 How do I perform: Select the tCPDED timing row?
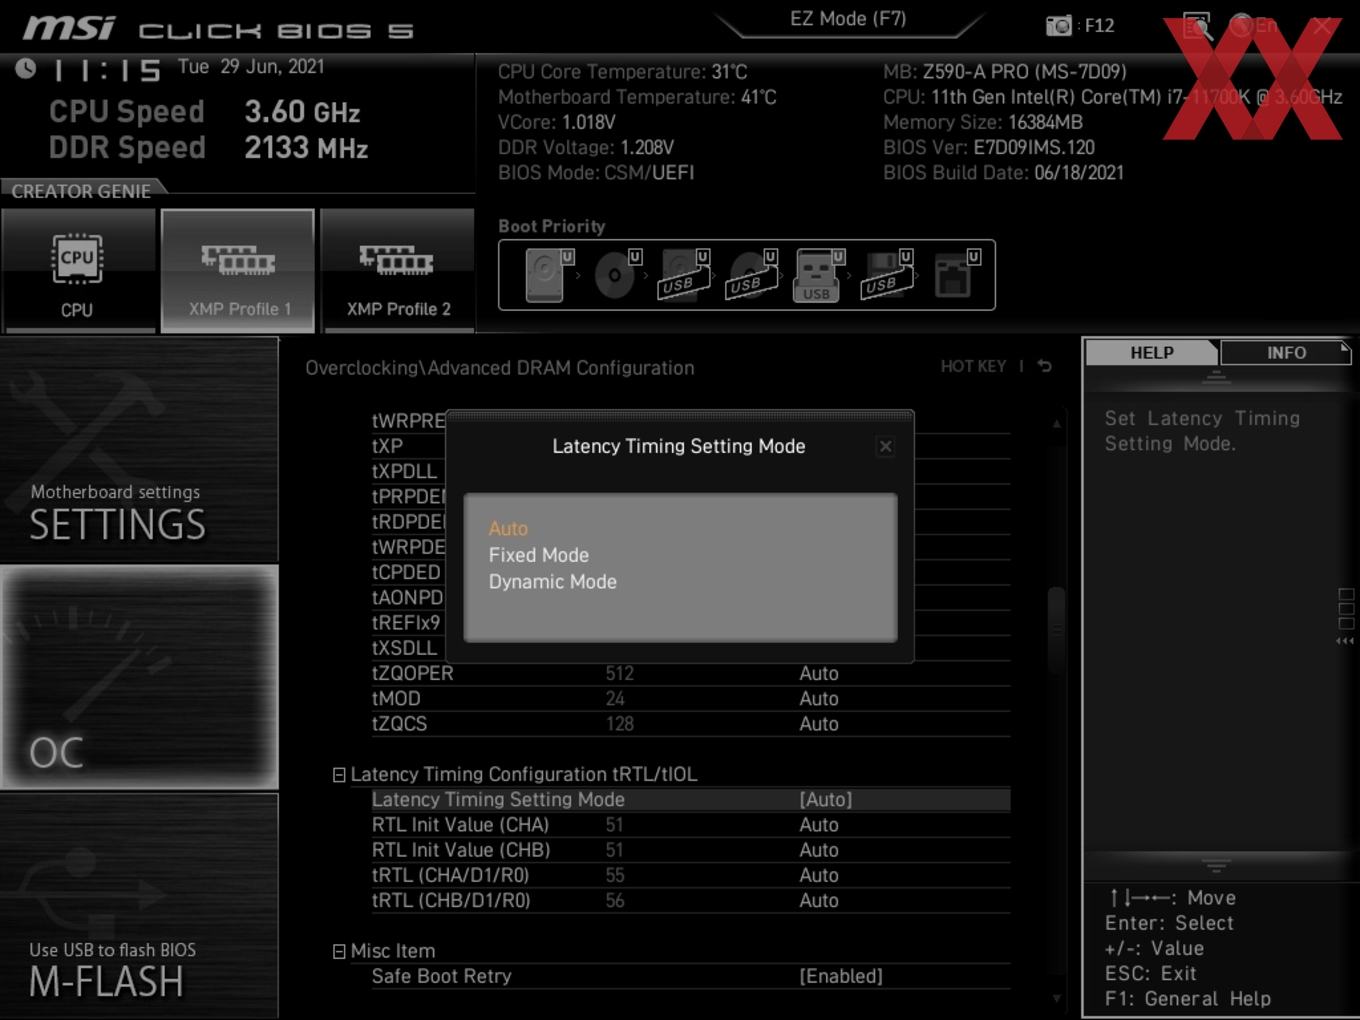(406, 572)
